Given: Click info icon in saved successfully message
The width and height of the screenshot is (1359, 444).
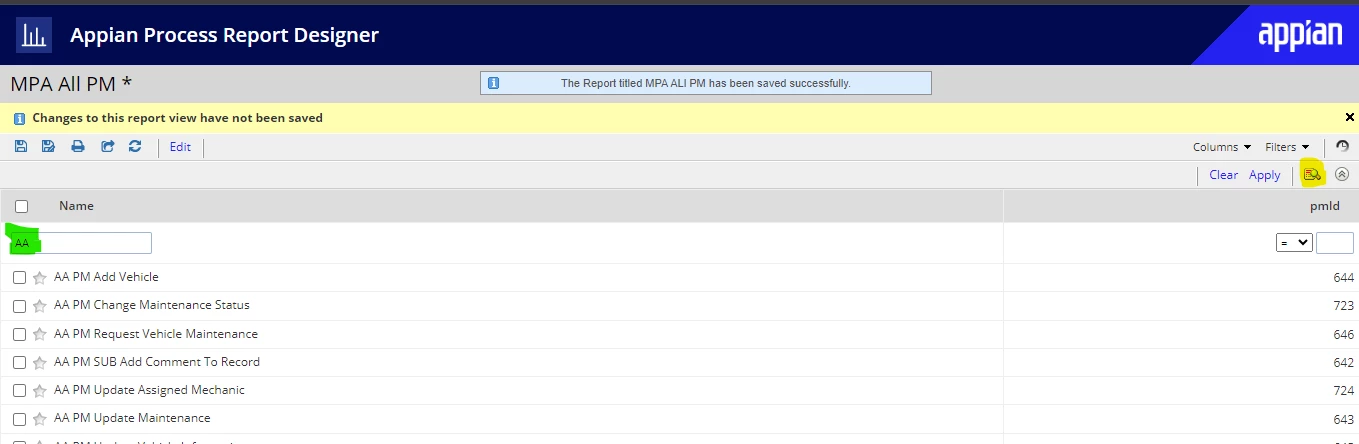Looking at the screenshot, I should tap(493, 83).
